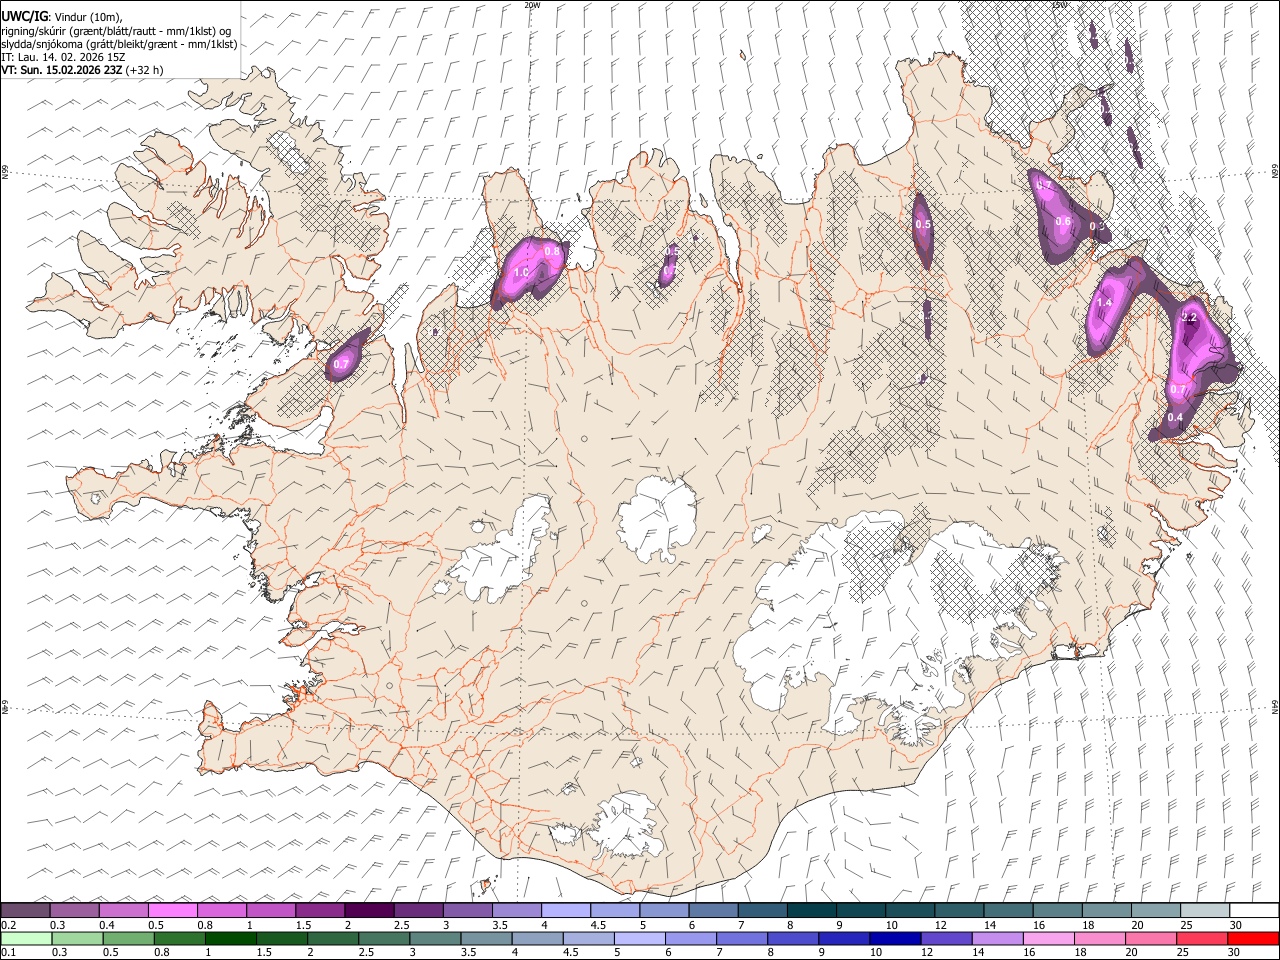Click the 0.8 value beside the 1.0 patch

pyautogui.click(x=552, y=251)
